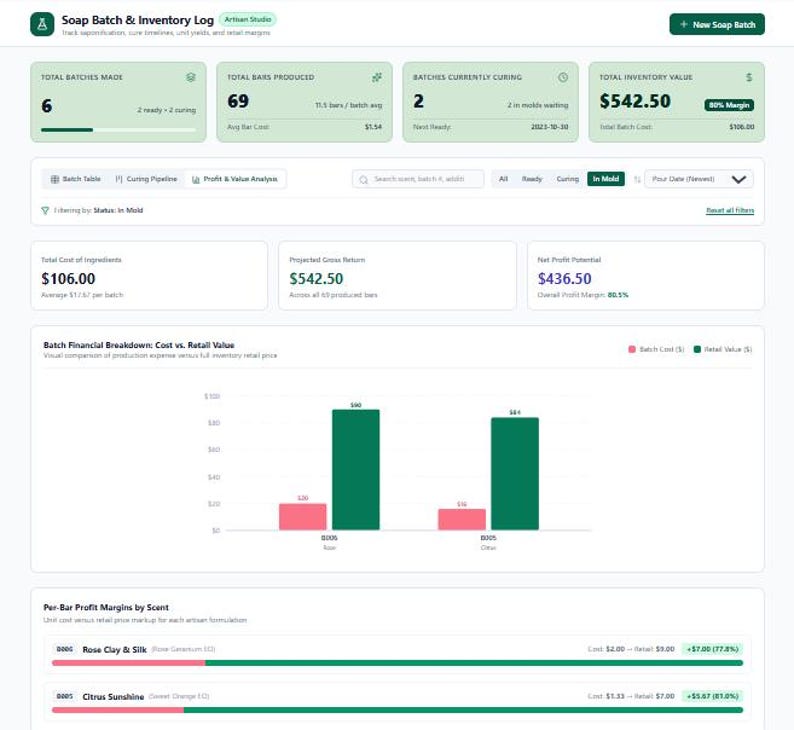Viewport: 794px width, 730px height.
Task: Click the Soap Batch & Inventory Log title
Action: 137,20
